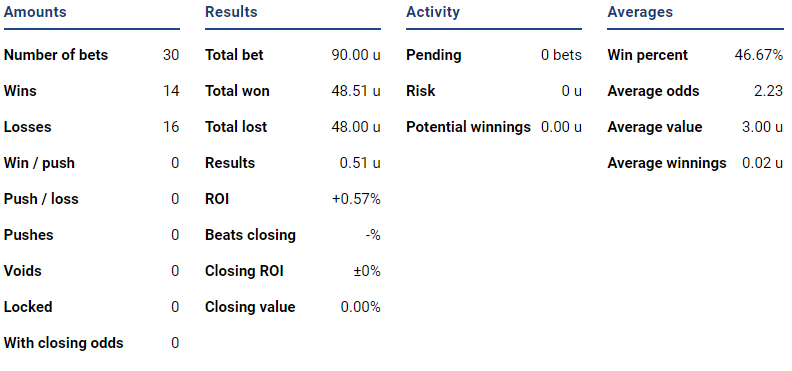Select the Total won amount 48.51 u
This screenshot has height=371, width=792.
[356, 91]
